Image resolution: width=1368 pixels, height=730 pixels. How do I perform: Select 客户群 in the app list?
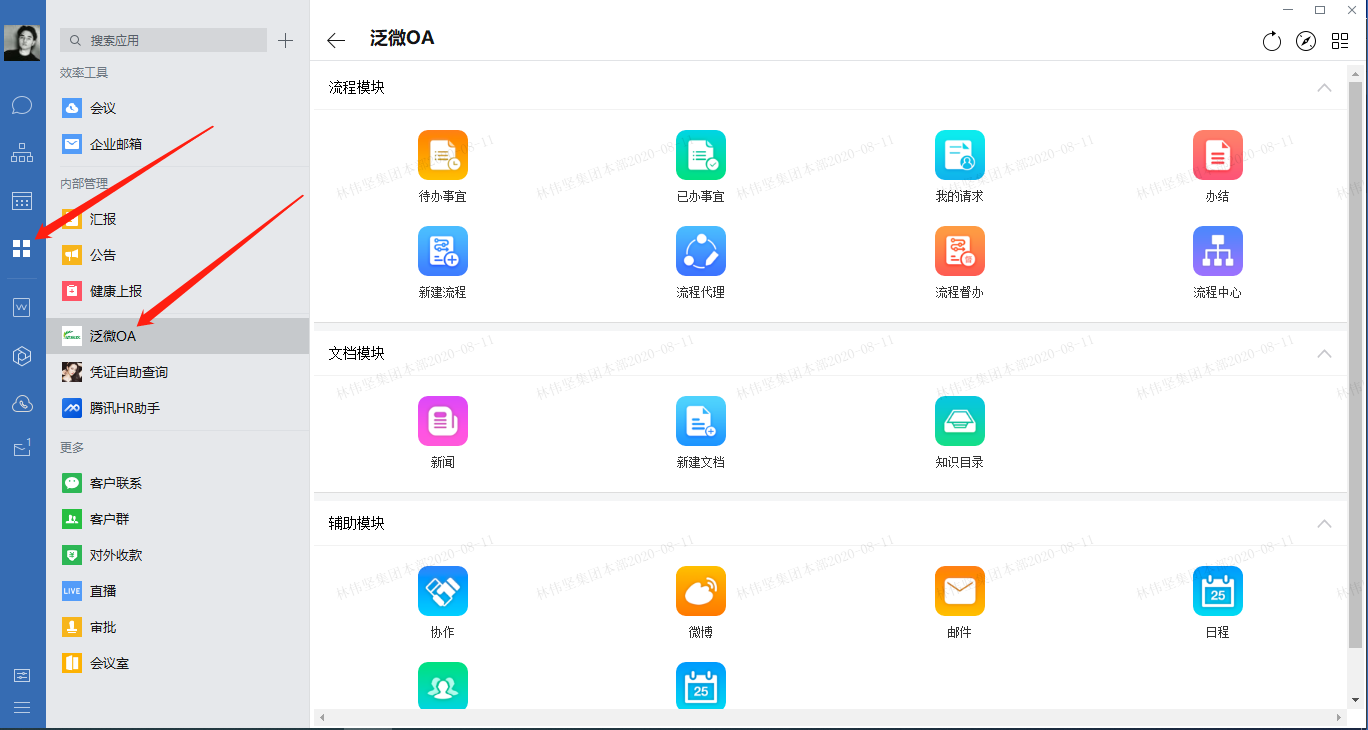pos(178,519)
